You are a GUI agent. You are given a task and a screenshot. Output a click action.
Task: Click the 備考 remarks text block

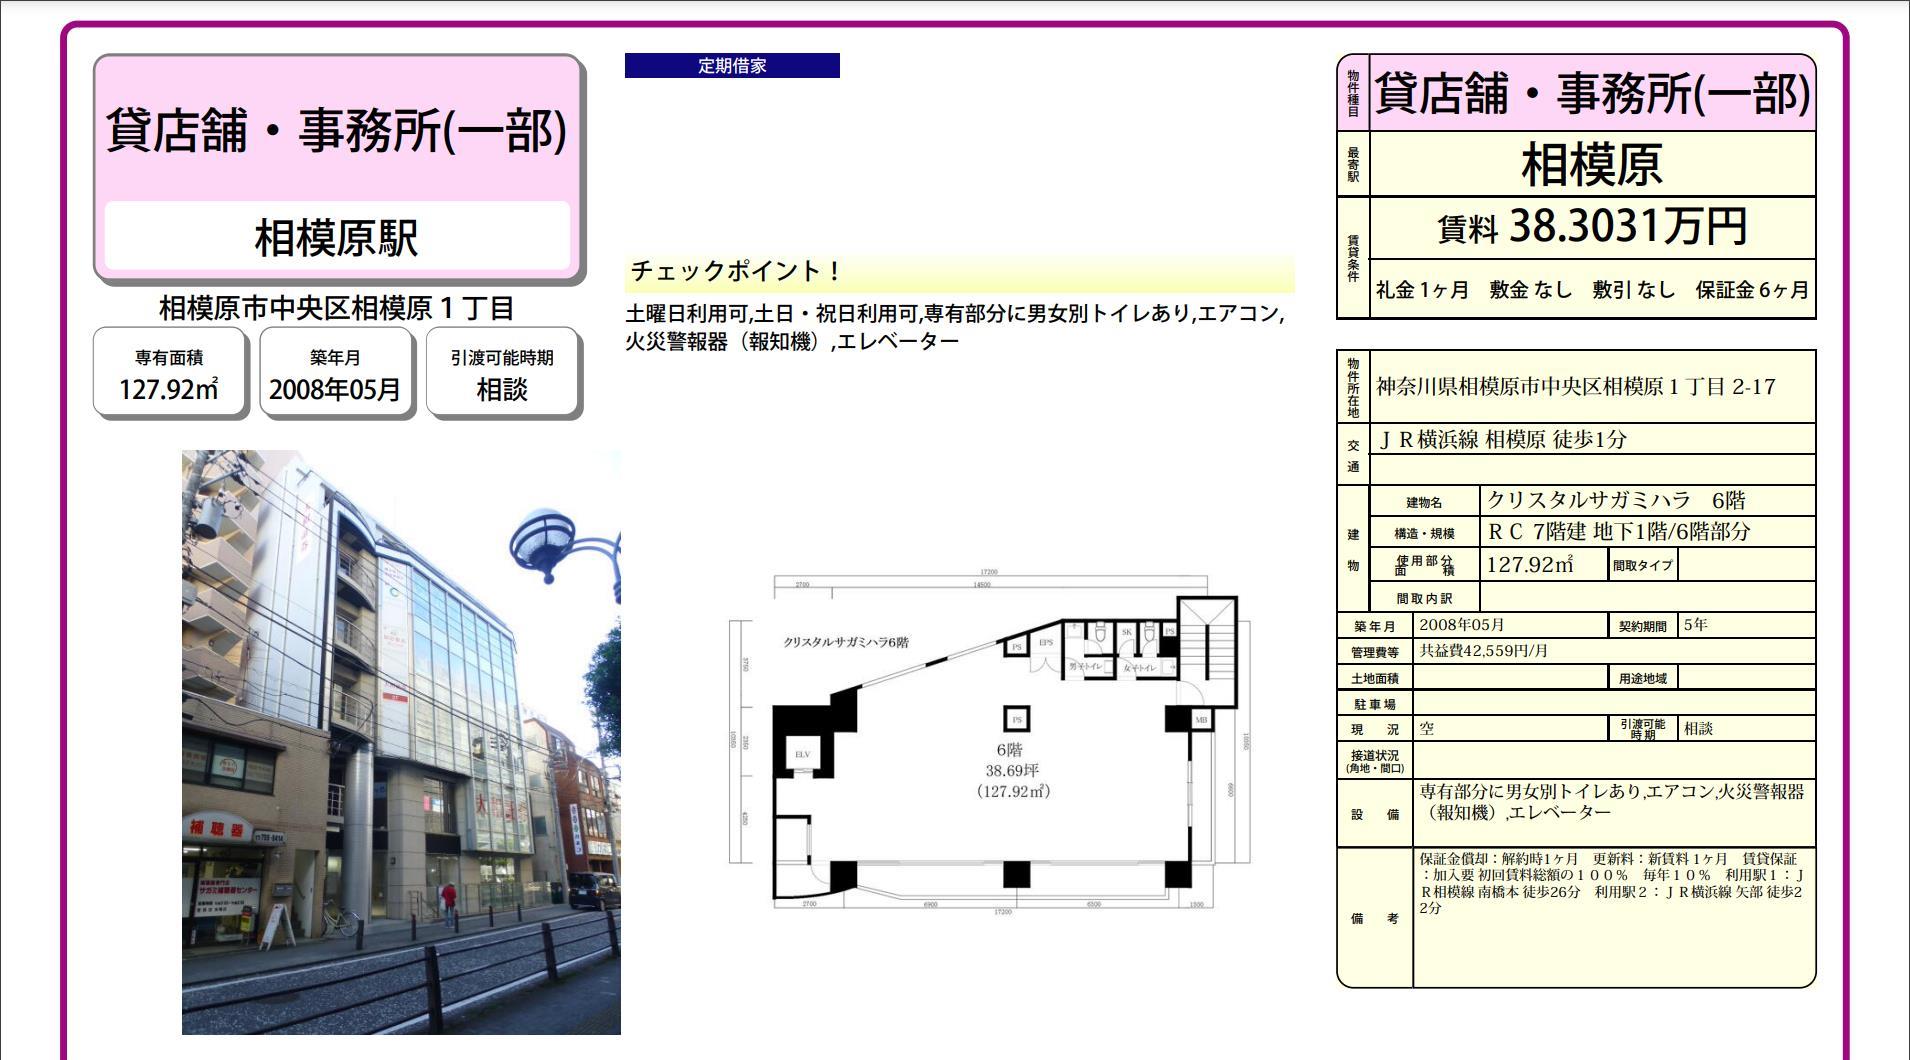(1611, 883)
